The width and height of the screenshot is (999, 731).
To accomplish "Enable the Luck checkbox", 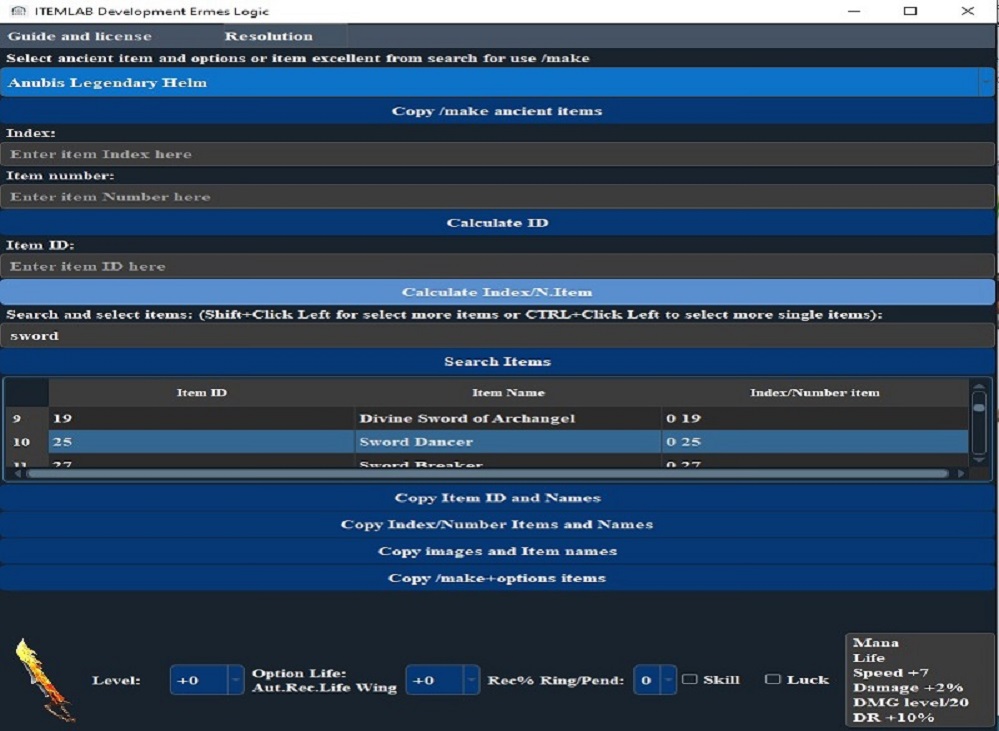I will tap(773, 680).
